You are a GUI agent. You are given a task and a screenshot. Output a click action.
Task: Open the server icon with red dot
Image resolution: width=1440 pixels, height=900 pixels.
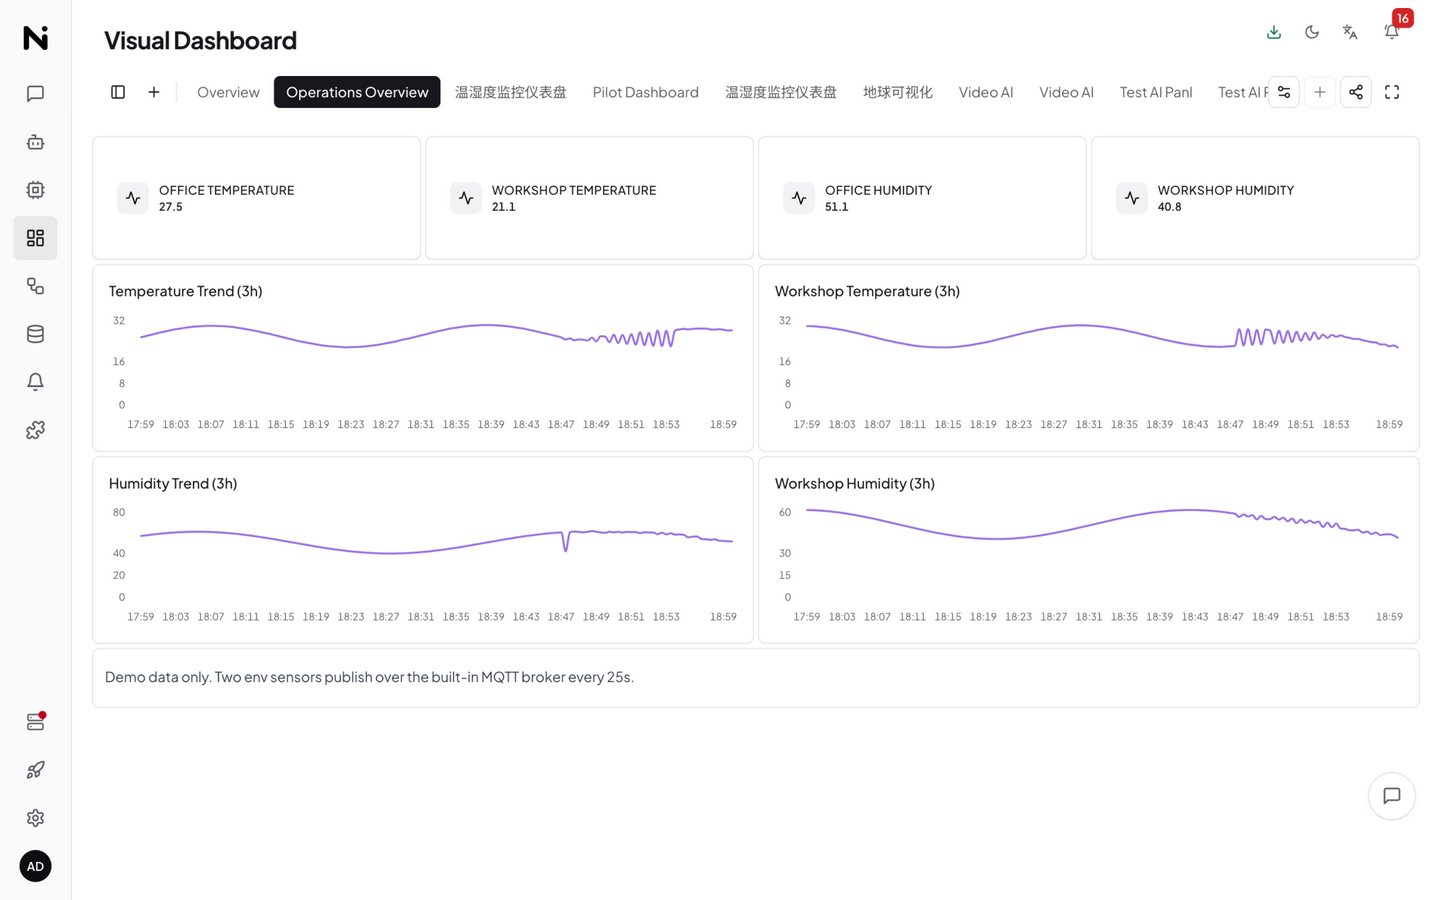tap(35, 722)
